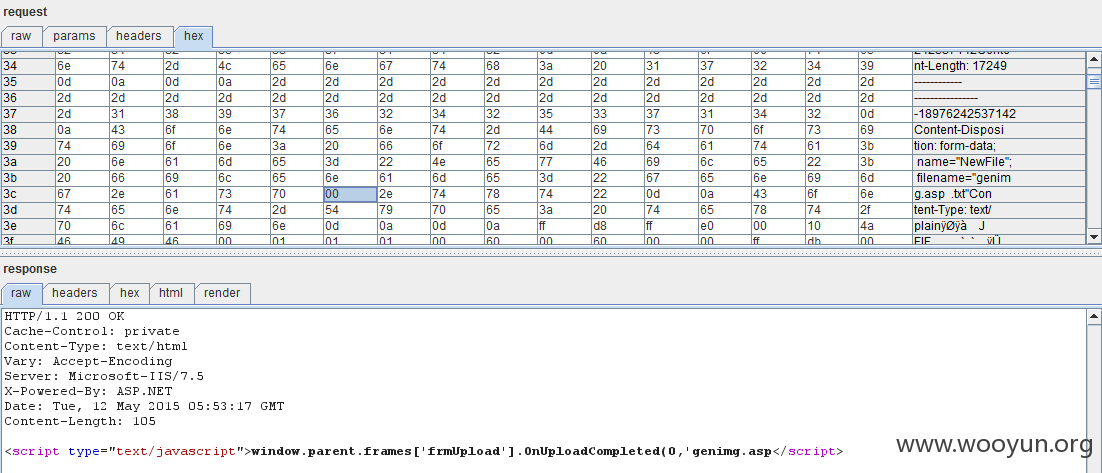Viewport: 1102px width, 473px height.
Task: Click the 22 byte in row 3b
Action: tap(618, 179)
